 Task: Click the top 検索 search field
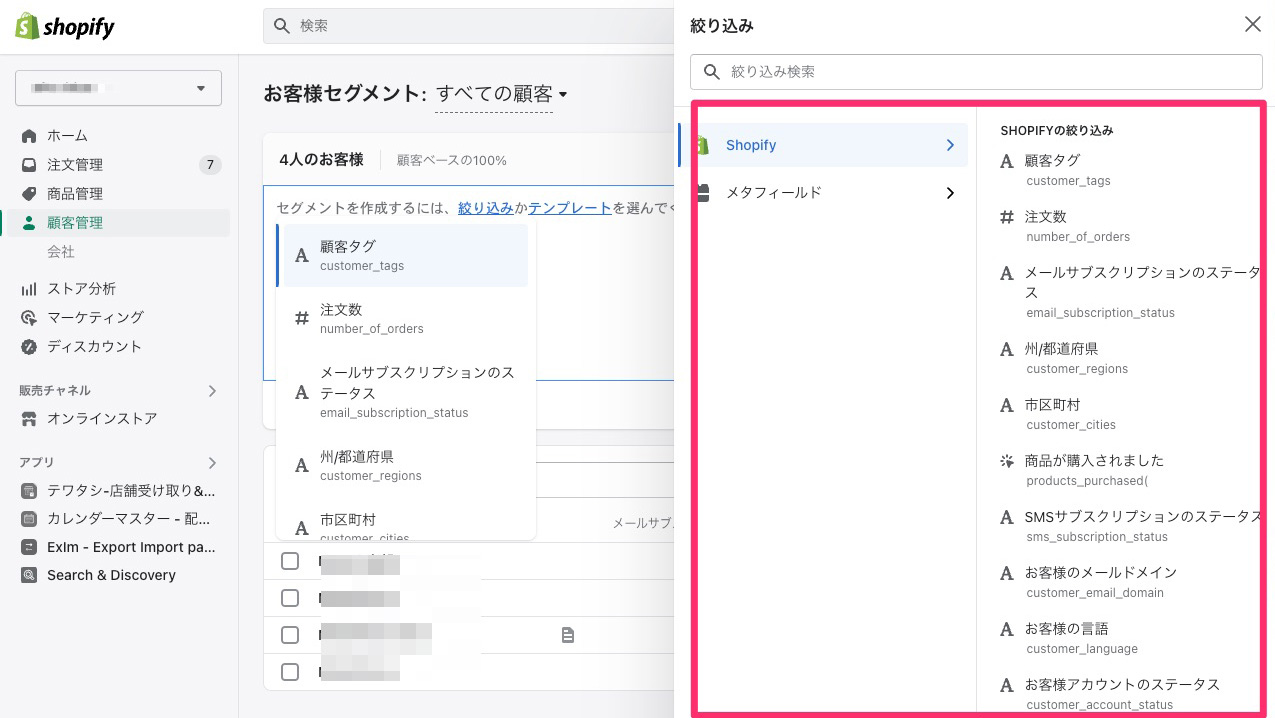tap(468, 26)
